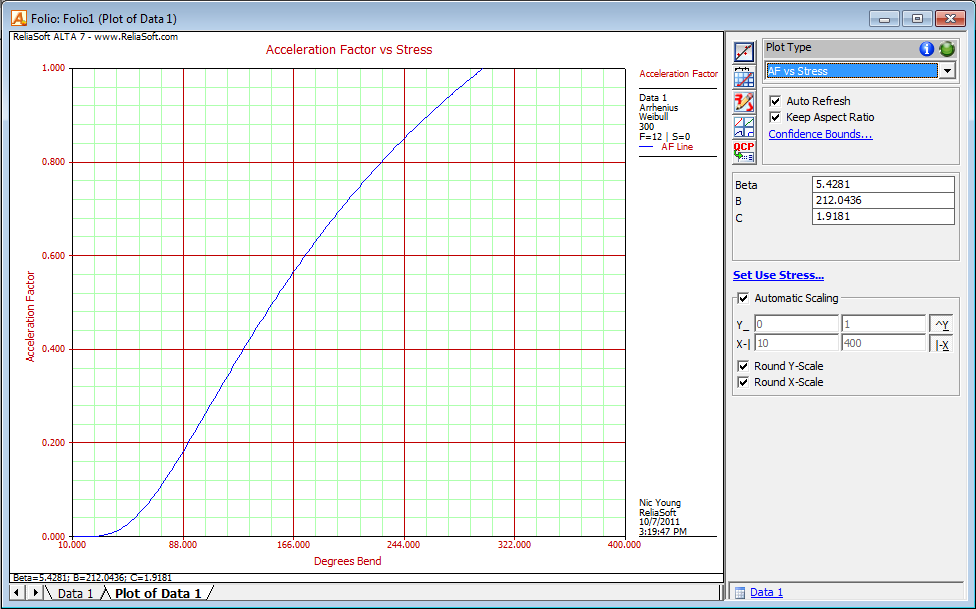Maximize the Folio1 window
Screen dimensions: 976x609
click(917, 19)
